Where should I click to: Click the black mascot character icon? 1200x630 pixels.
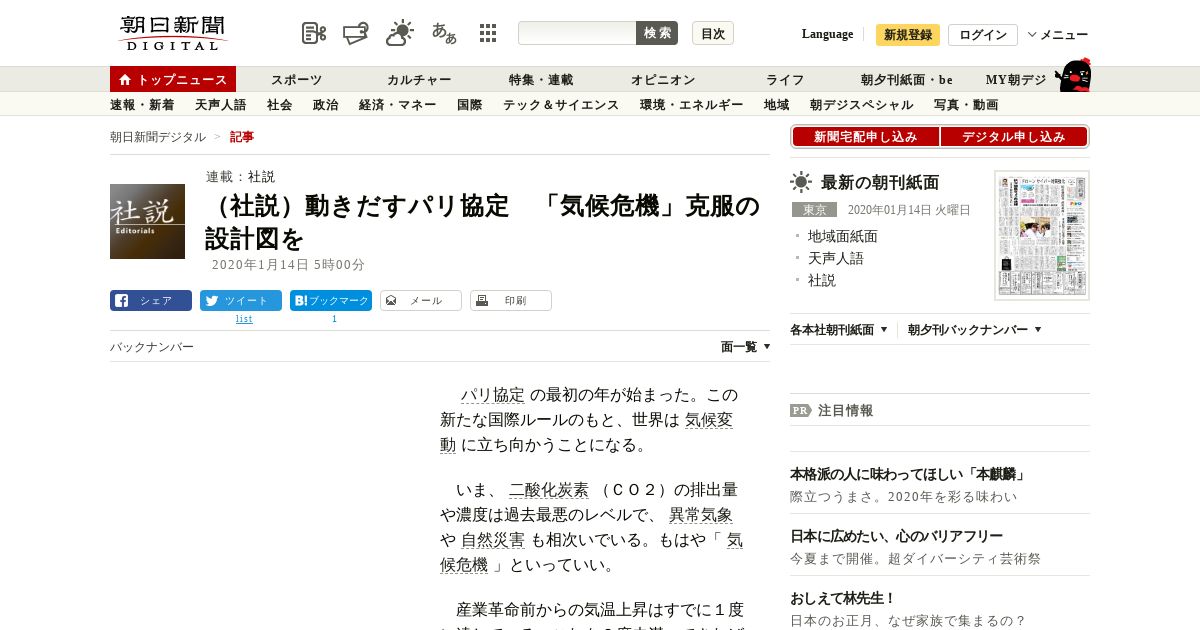1073,75
